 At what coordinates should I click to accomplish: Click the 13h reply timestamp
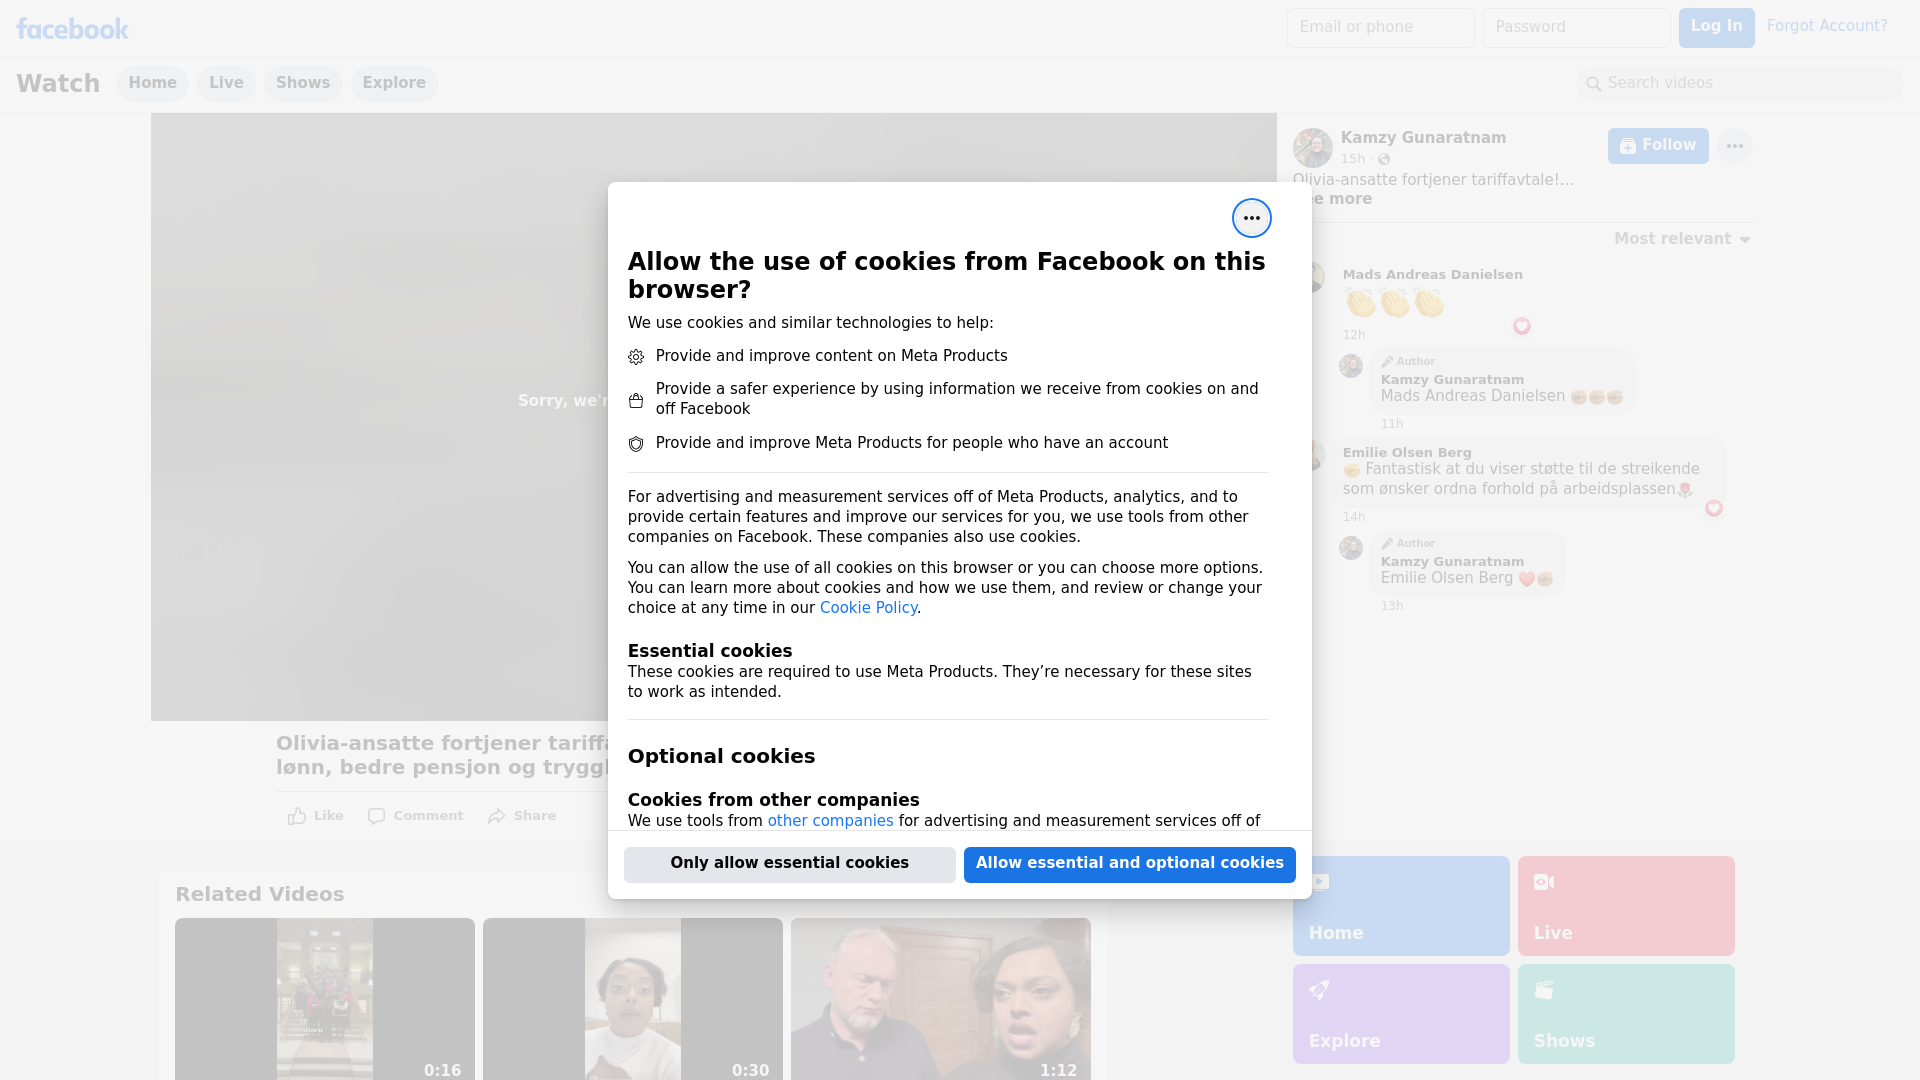1392,606
